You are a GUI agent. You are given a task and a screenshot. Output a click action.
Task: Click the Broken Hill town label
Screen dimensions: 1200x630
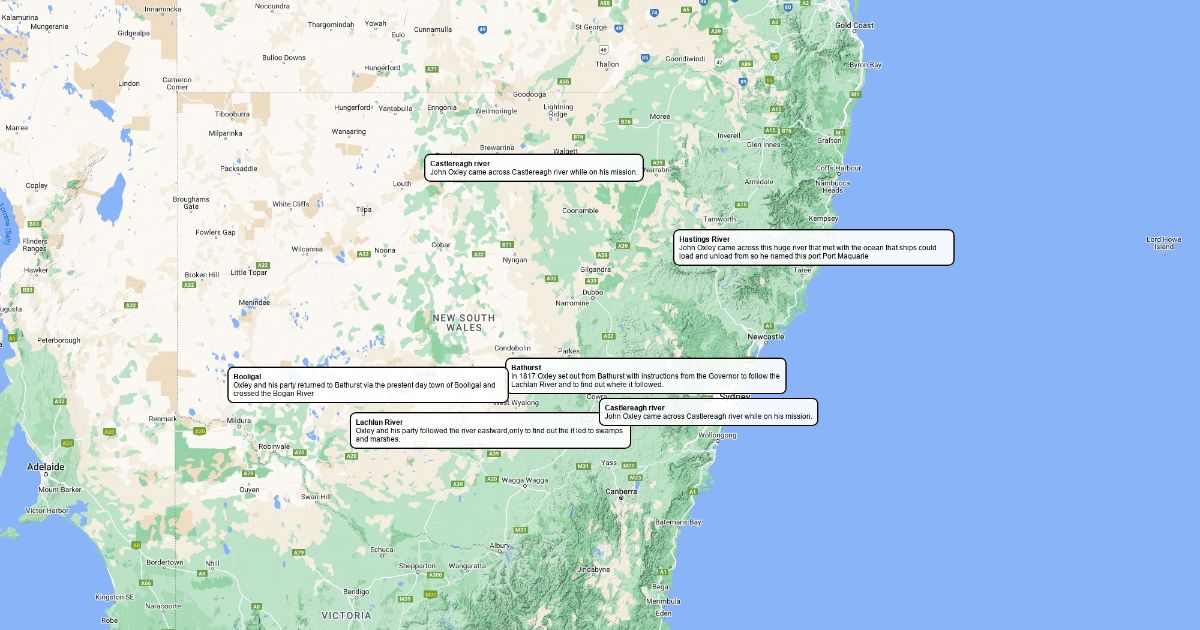[201, 274]
